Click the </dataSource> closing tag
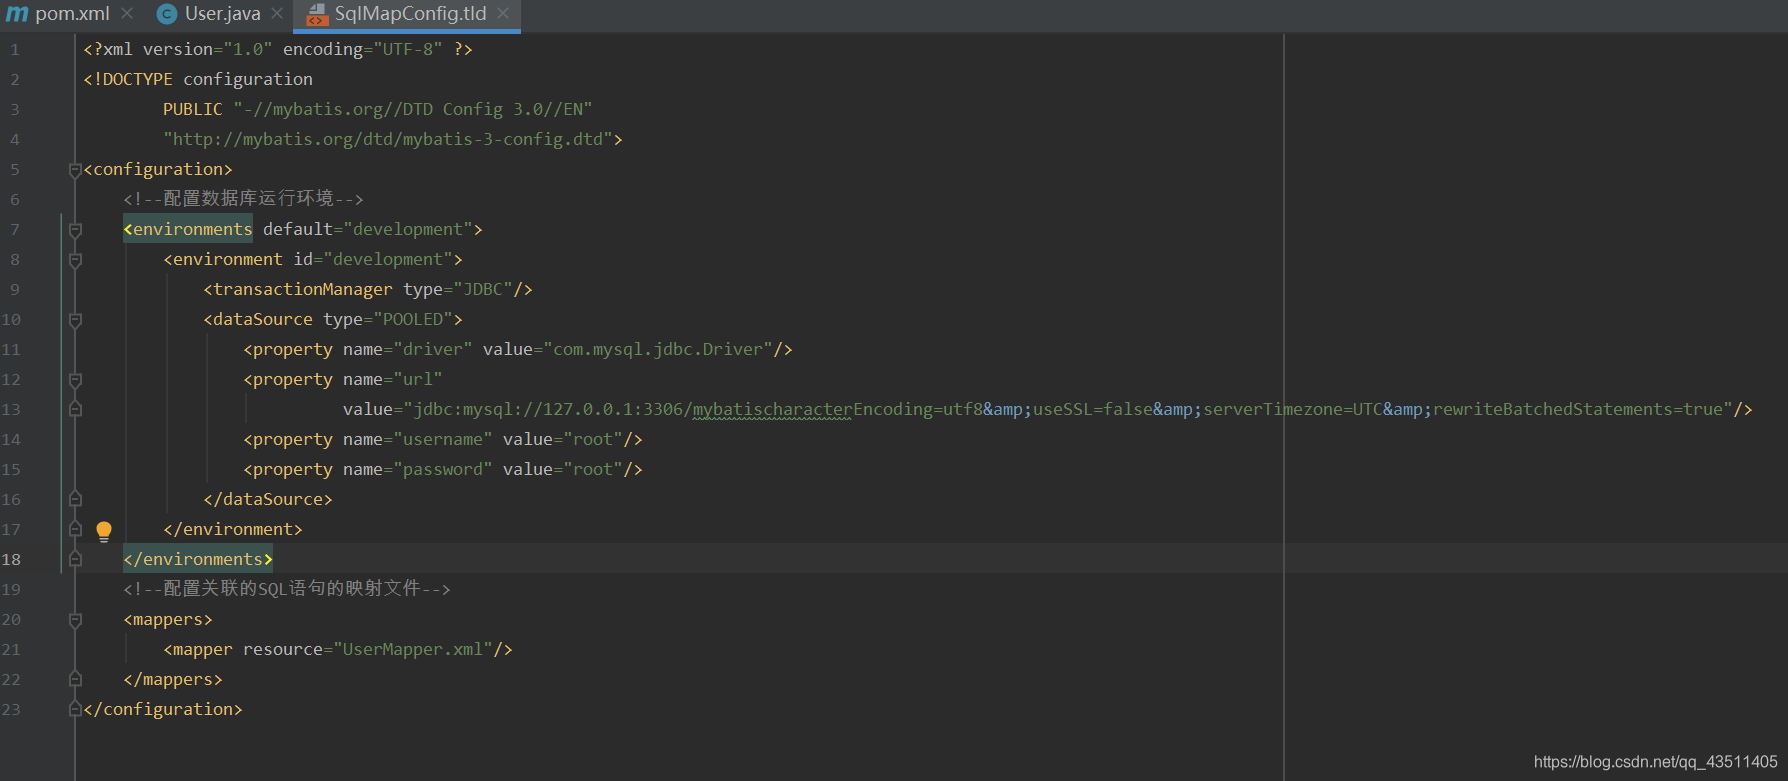This screenshot has width=1788, height=781. [268, 499]
